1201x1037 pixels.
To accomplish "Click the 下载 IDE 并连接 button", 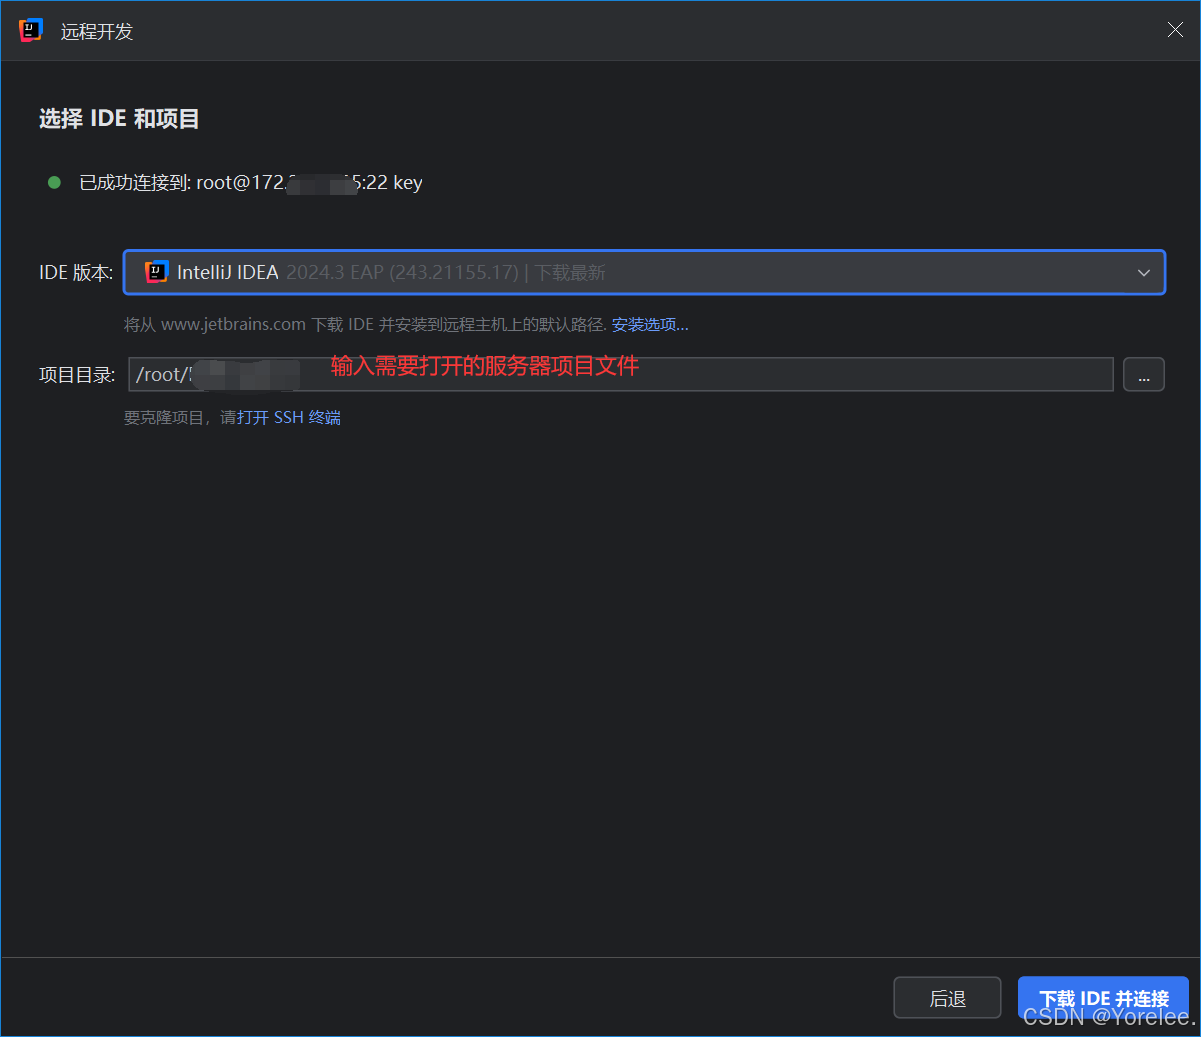I will click(1103, 997).
